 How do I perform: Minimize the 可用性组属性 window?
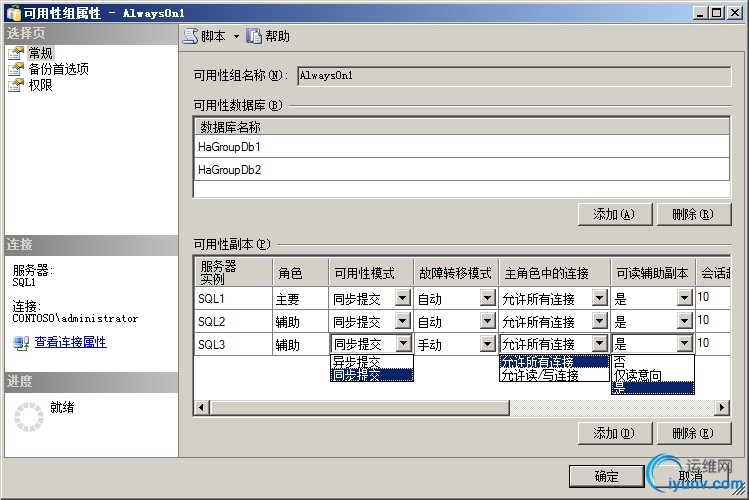[700, 13]
